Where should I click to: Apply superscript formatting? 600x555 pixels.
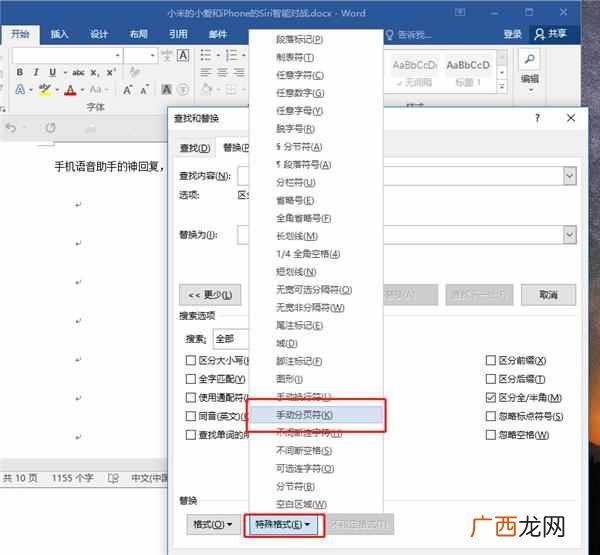pos(111,72)
